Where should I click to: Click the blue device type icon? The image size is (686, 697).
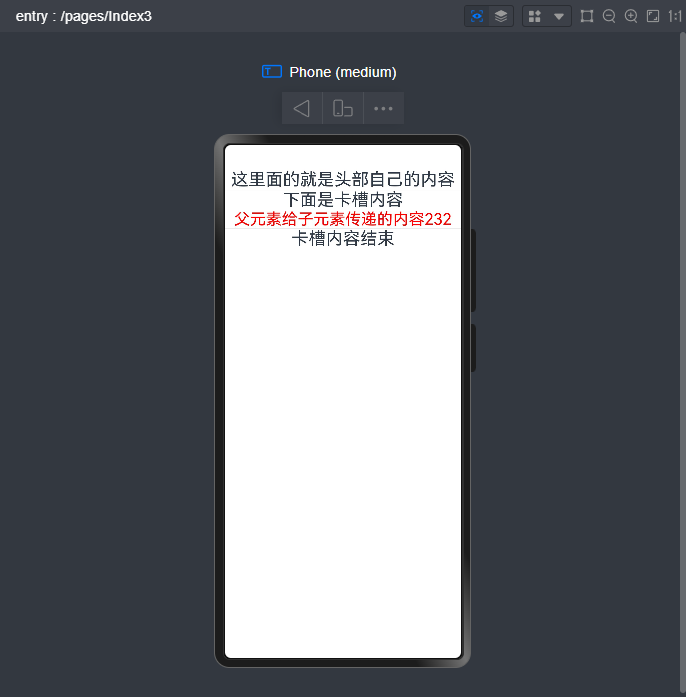[272, 72]
